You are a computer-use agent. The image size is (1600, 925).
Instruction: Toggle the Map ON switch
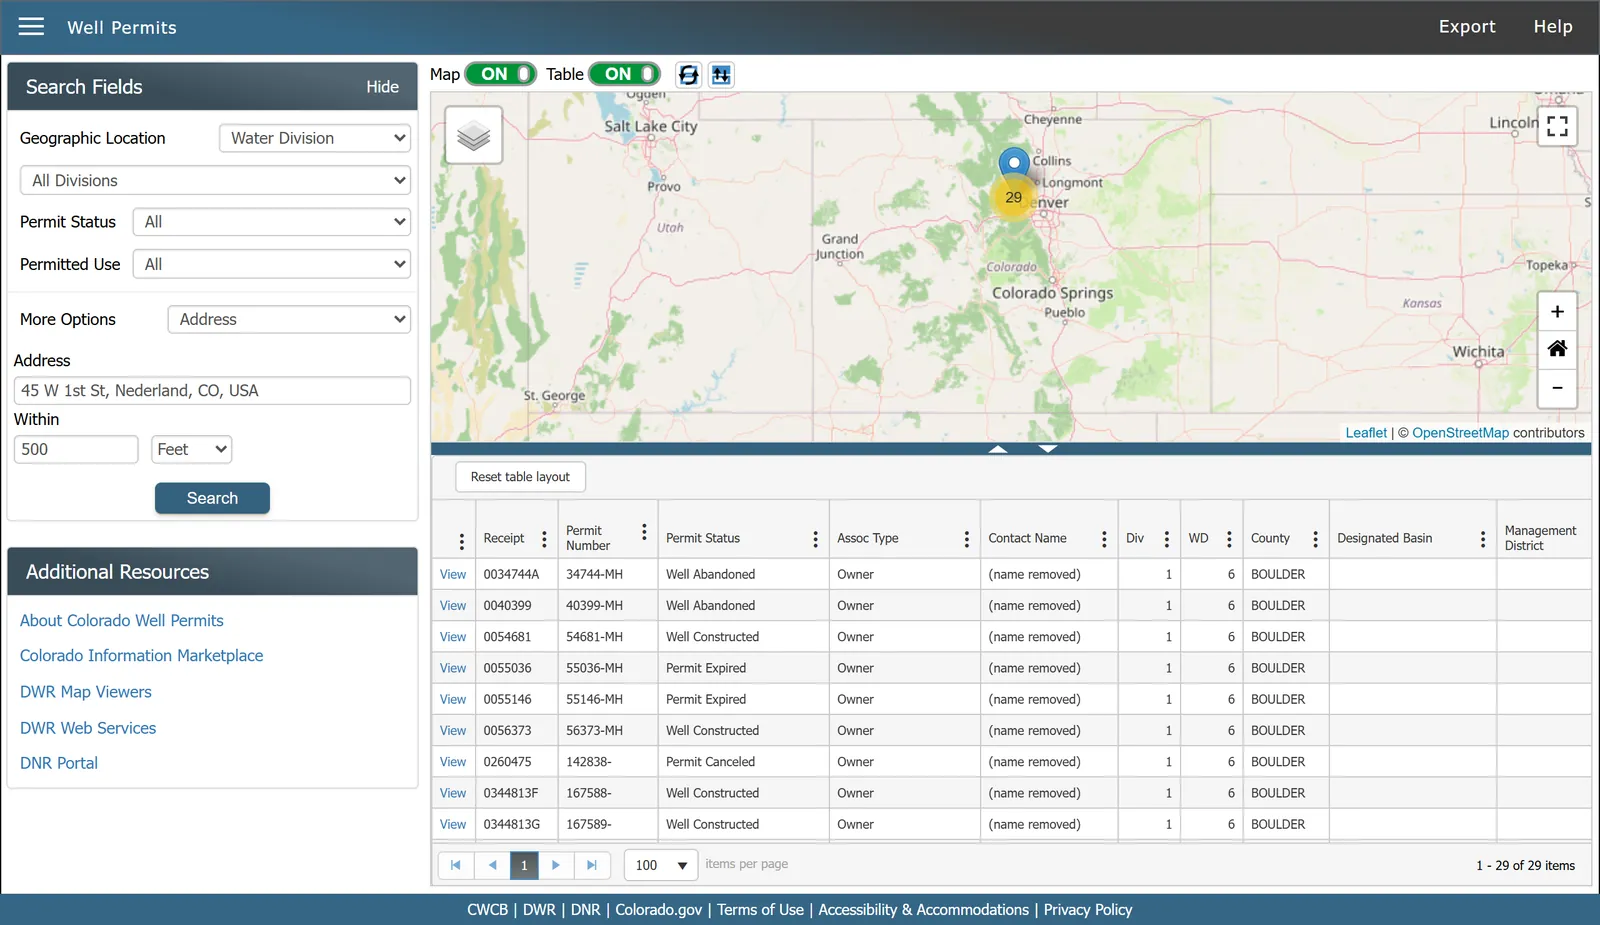501,74
